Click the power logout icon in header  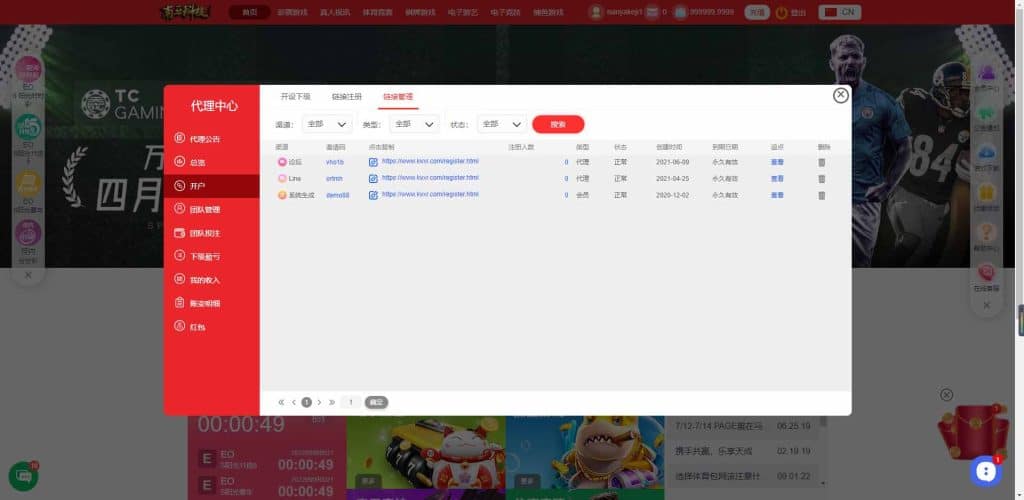[x=782, y=12]
